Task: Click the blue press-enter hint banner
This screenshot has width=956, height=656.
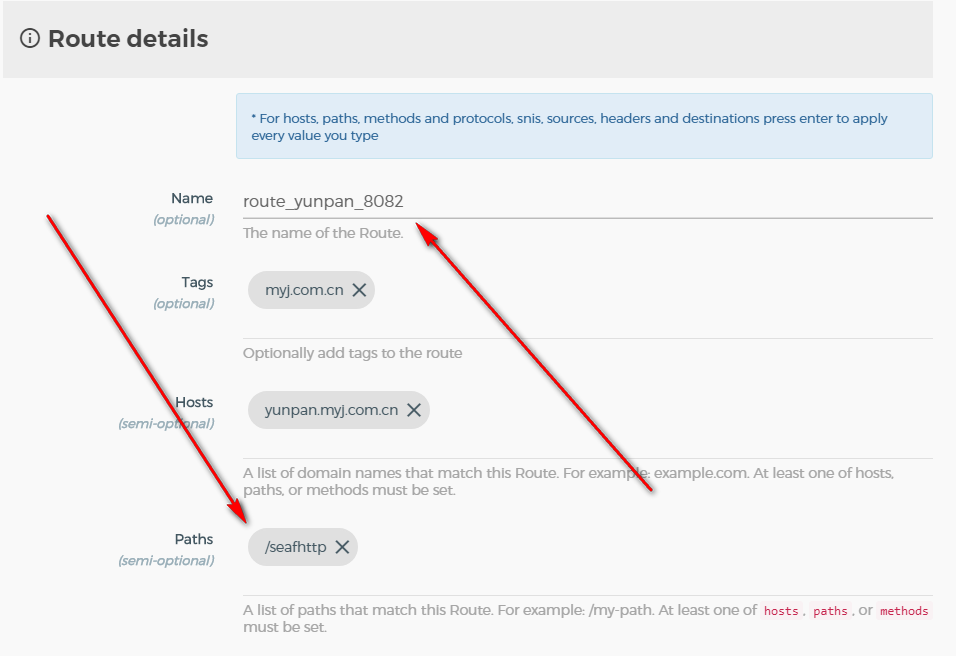Action: 584,126
